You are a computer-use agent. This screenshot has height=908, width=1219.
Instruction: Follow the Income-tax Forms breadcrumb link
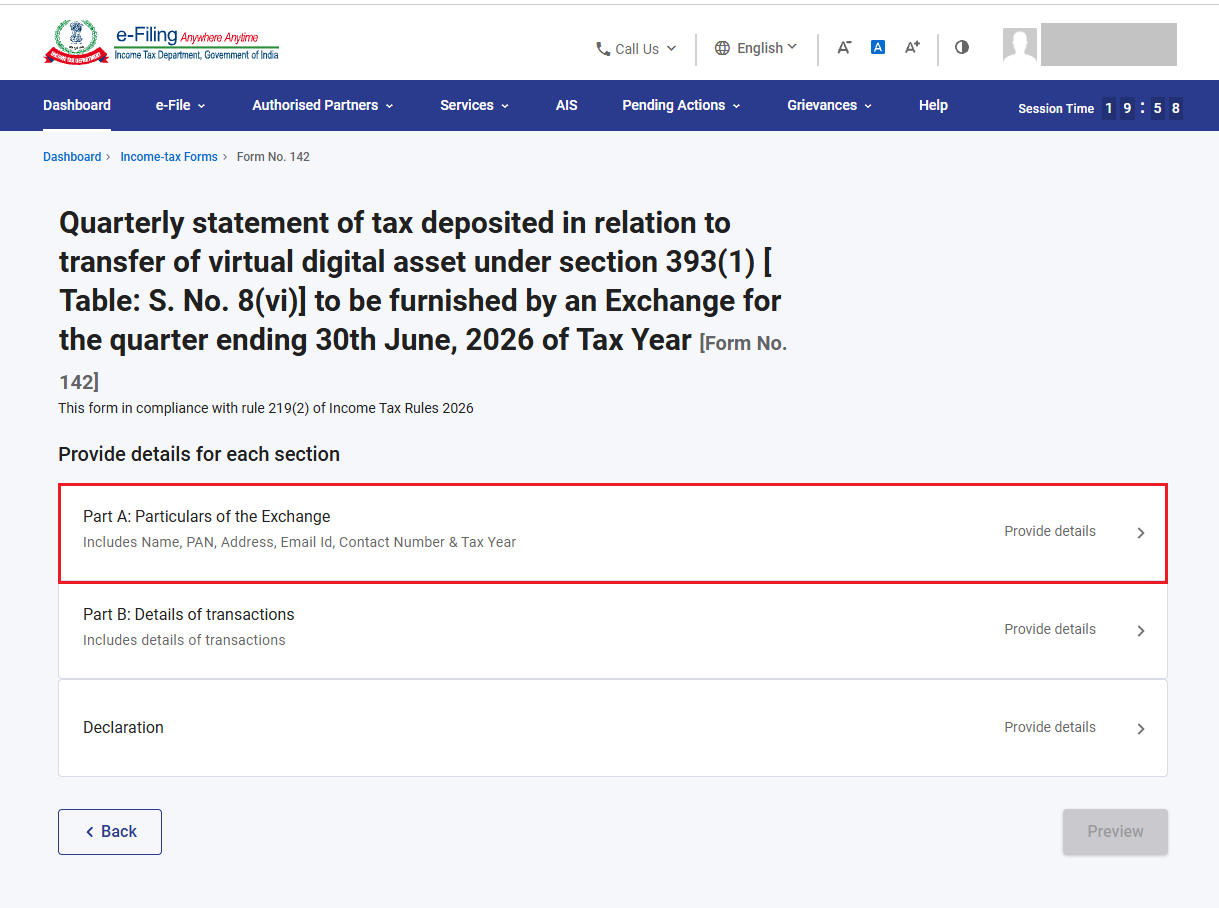[169, 157]
